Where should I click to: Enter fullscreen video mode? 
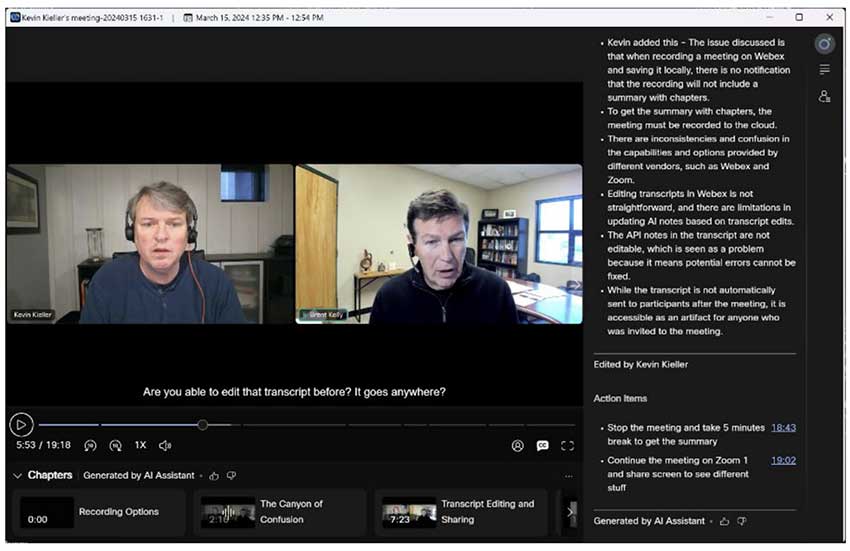(x=567, y=446)
